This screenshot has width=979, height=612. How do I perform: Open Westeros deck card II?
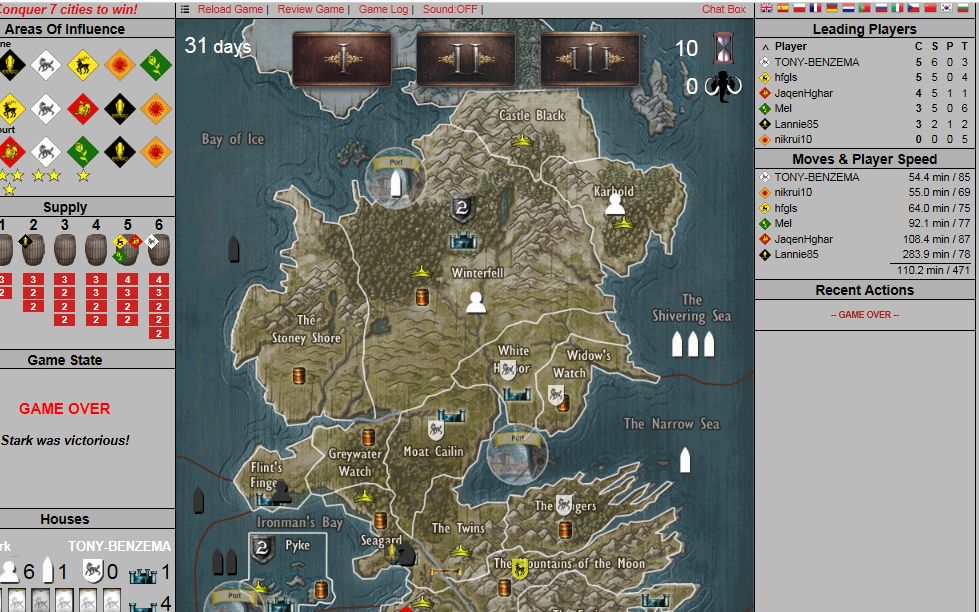466,59
